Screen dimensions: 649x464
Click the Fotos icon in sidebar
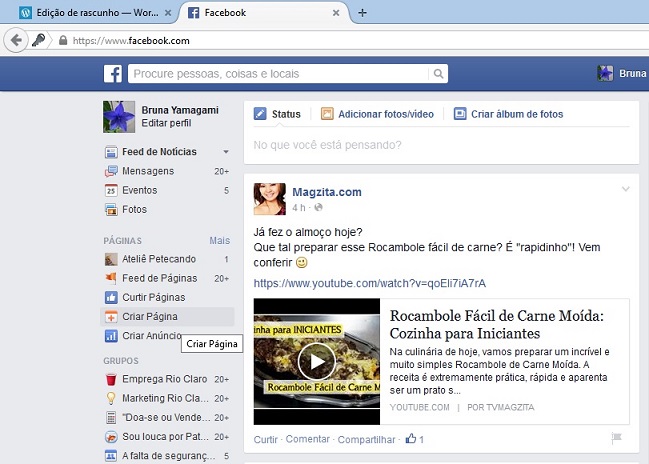(111, 209)
